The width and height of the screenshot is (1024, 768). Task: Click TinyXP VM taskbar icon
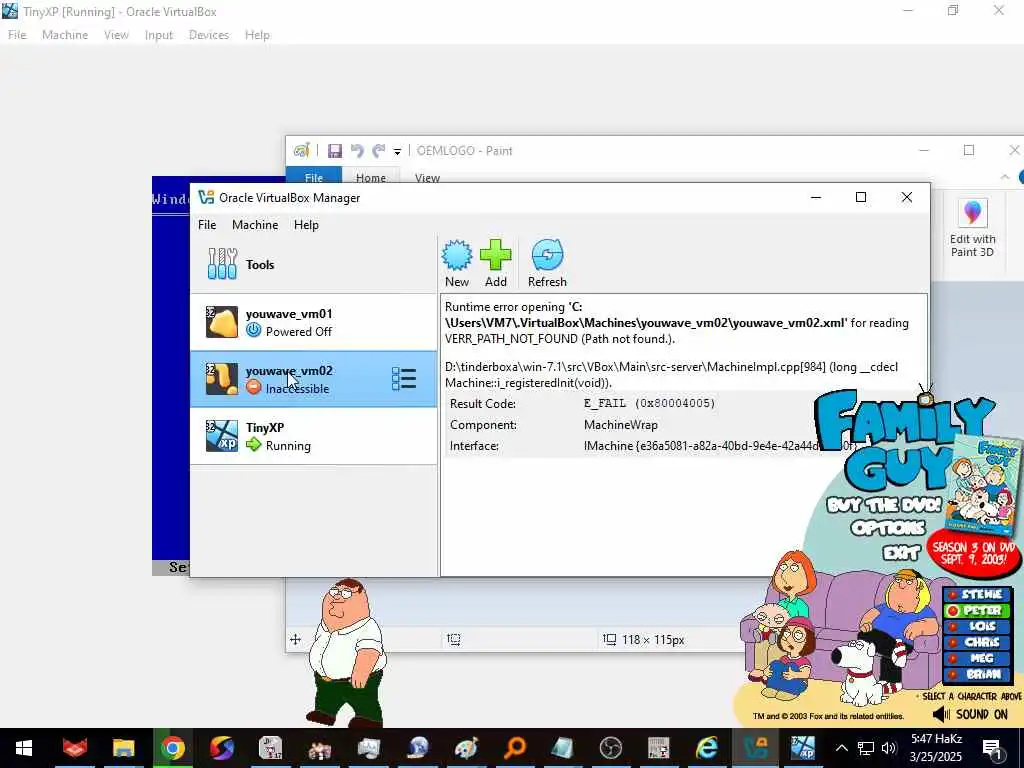(803, 748)
